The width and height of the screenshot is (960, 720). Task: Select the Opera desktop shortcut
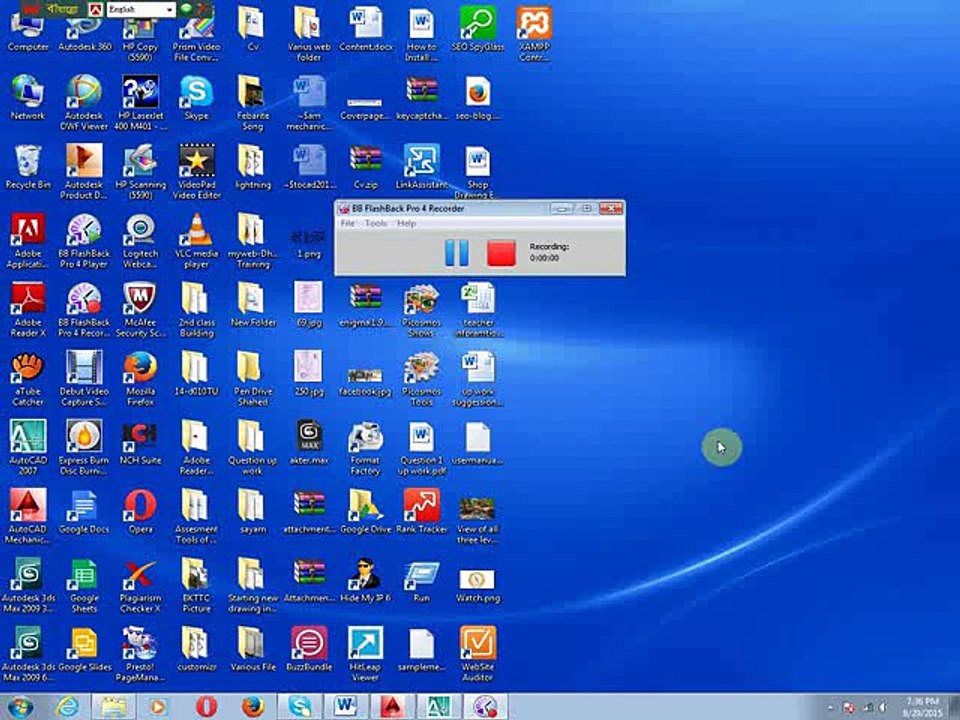click(x=140, y=512)
